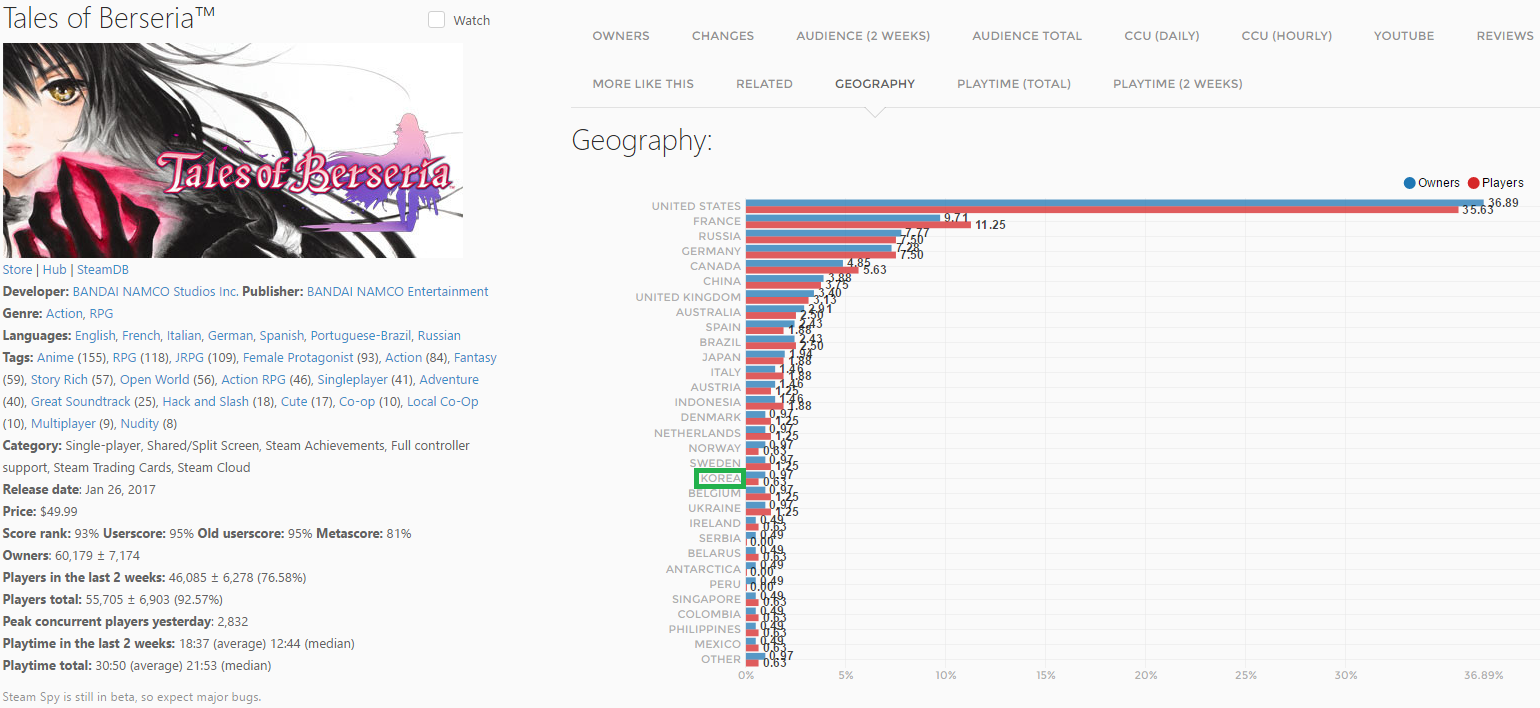Follow the Hub link

(x=54, y=270)
